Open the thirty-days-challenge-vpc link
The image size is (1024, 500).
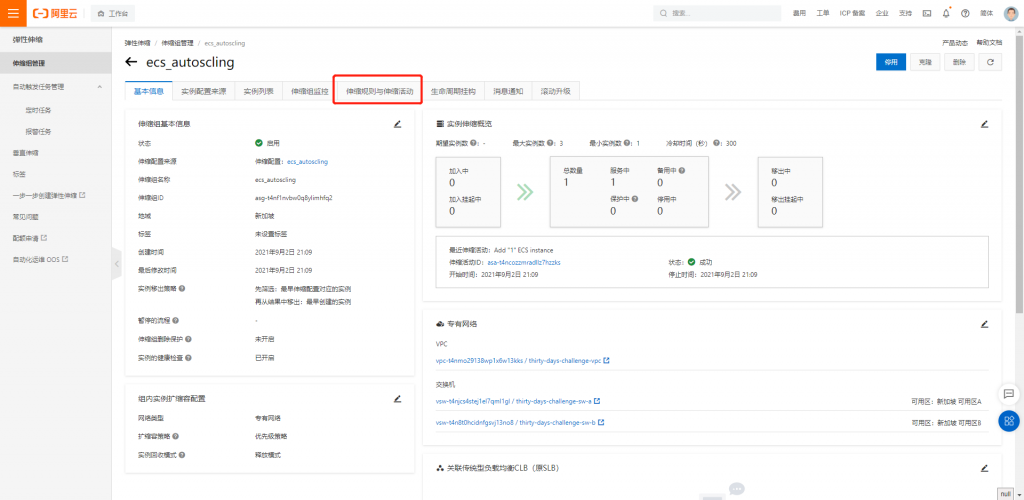click(x=518, y=360)
